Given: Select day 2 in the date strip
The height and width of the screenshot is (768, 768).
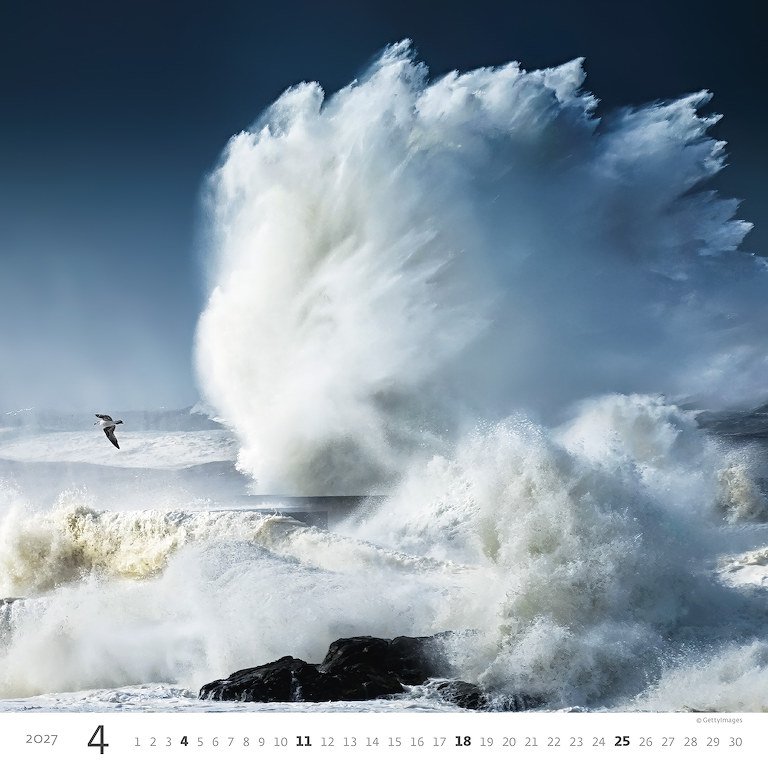Looking at the screenshot, I should [153, 742].
